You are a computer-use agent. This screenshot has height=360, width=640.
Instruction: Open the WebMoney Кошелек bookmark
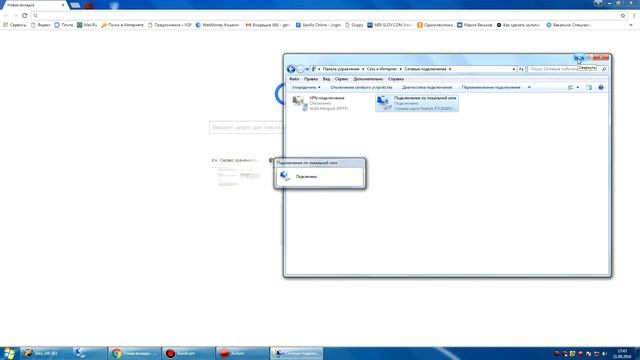(x=217, y=25)
